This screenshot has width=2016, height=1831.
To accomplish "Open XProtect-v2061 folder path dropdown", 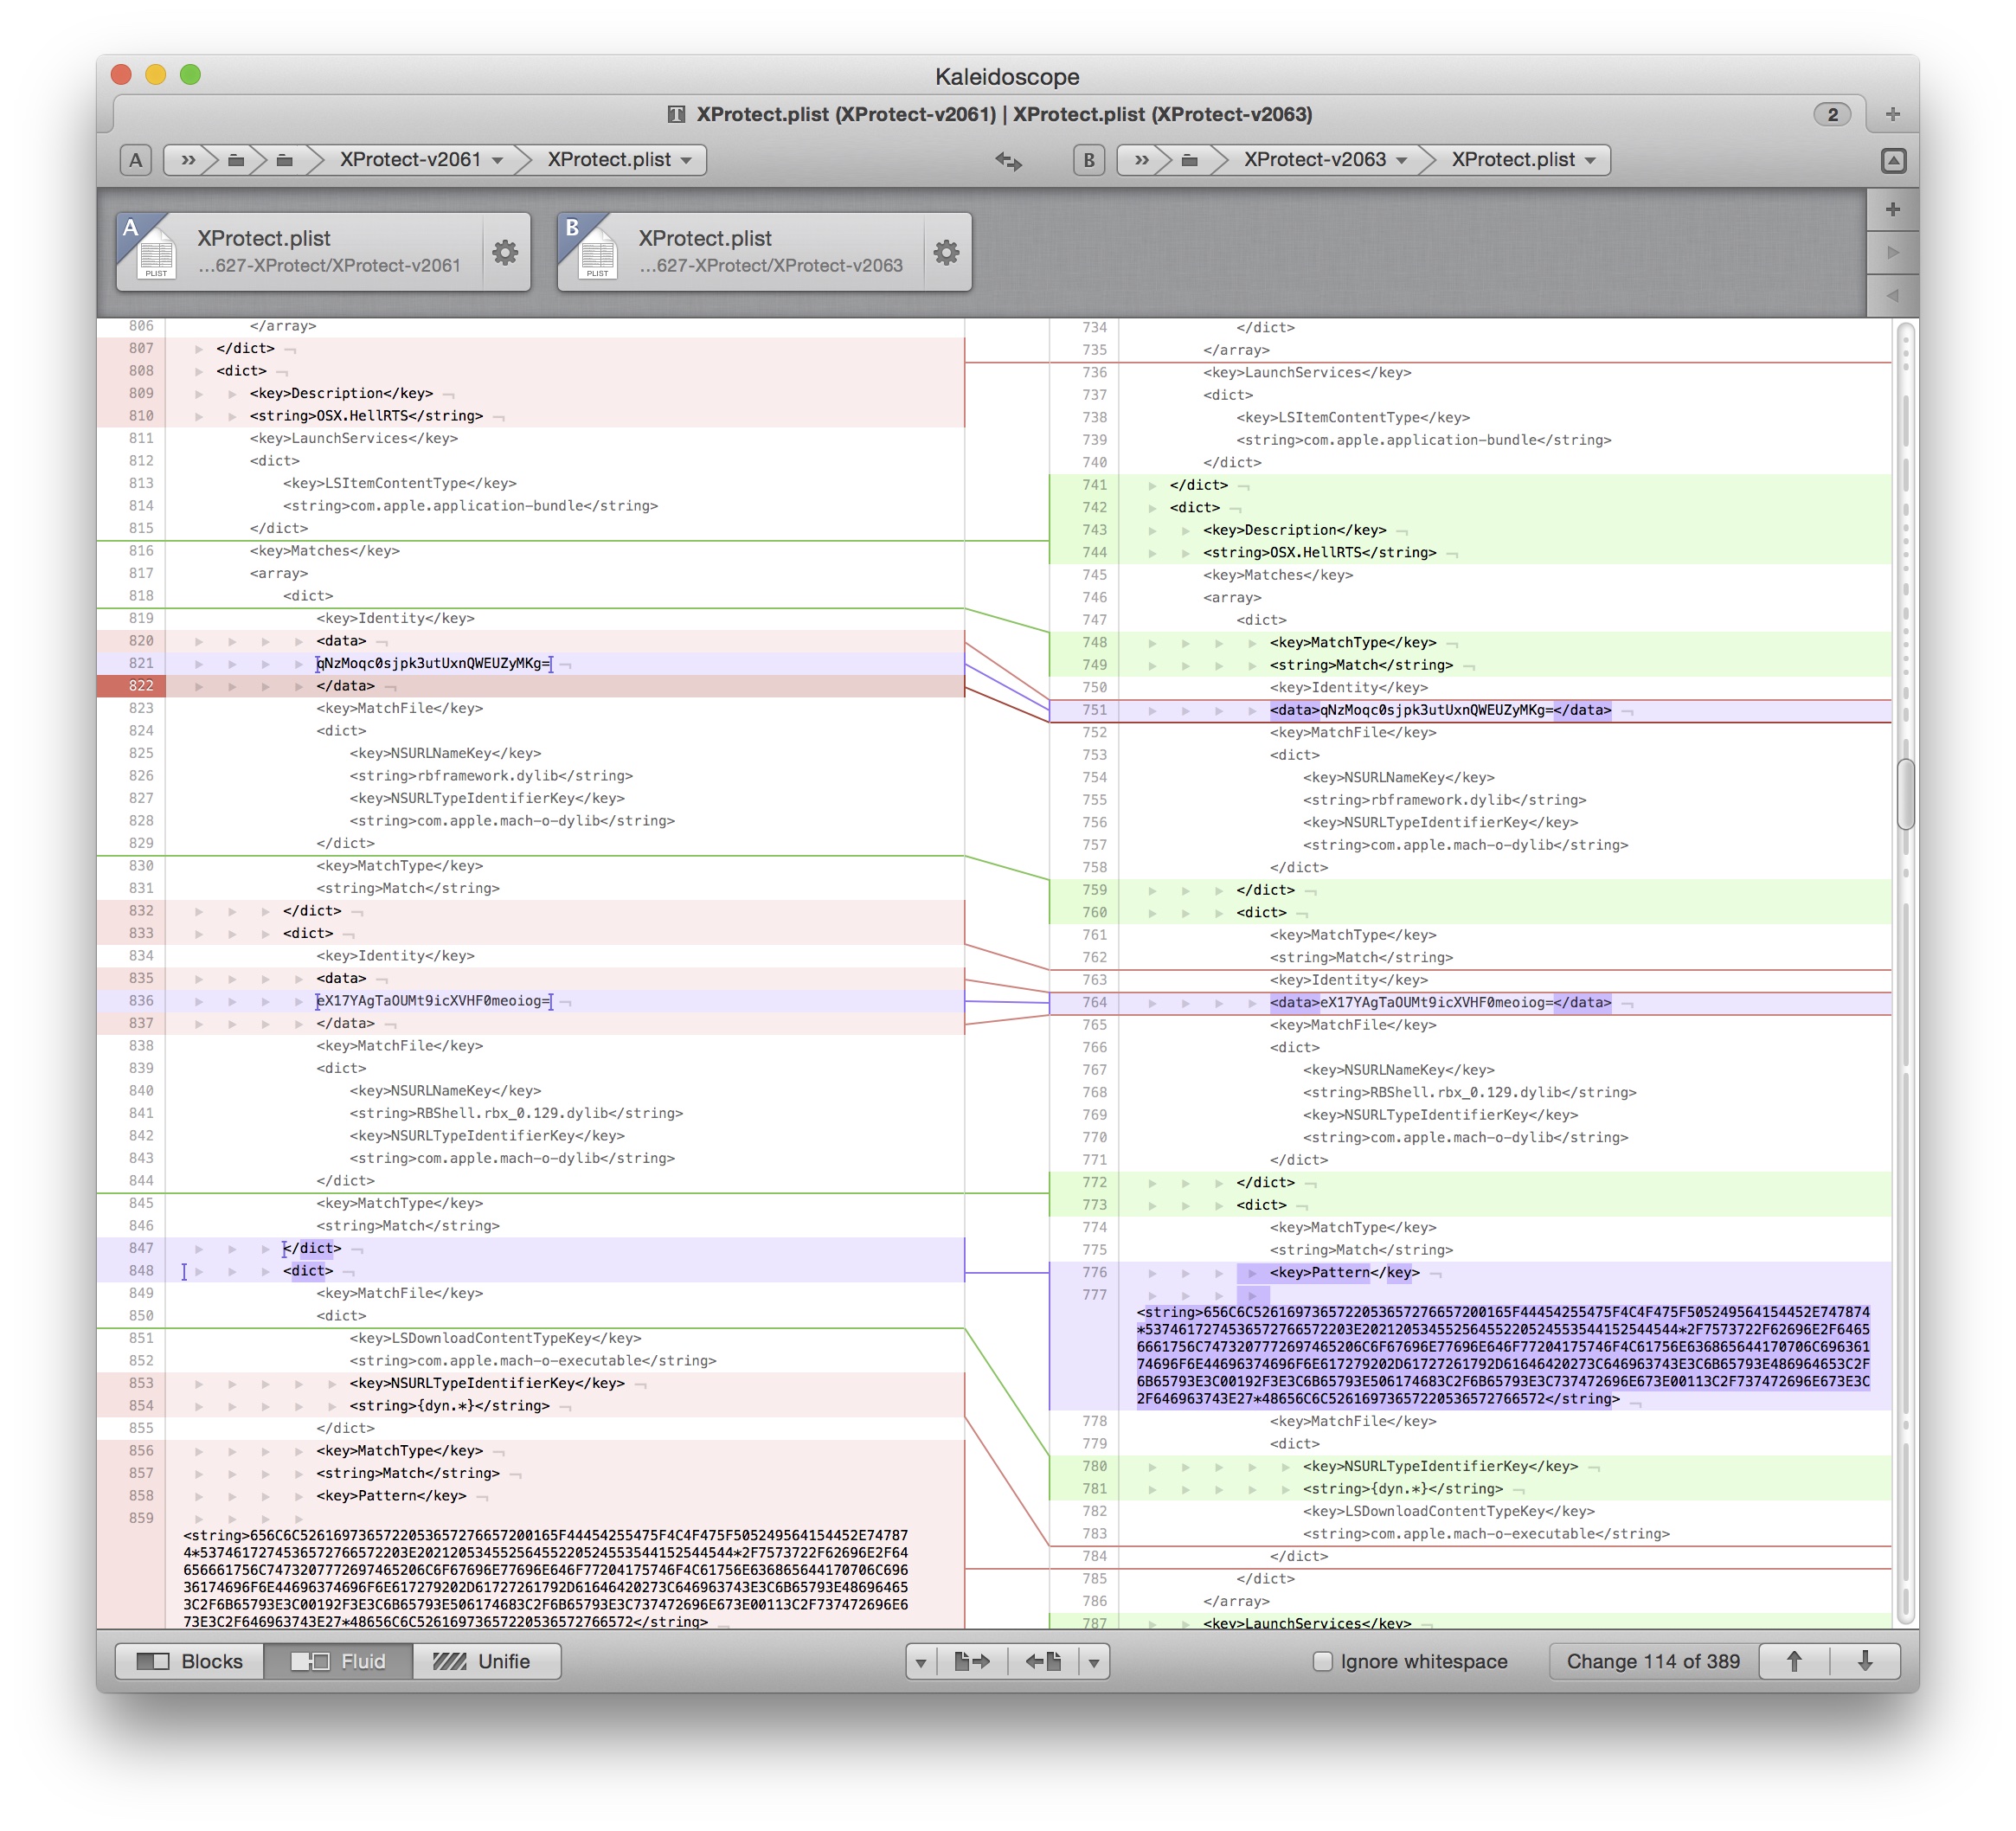I will [420, 160].
